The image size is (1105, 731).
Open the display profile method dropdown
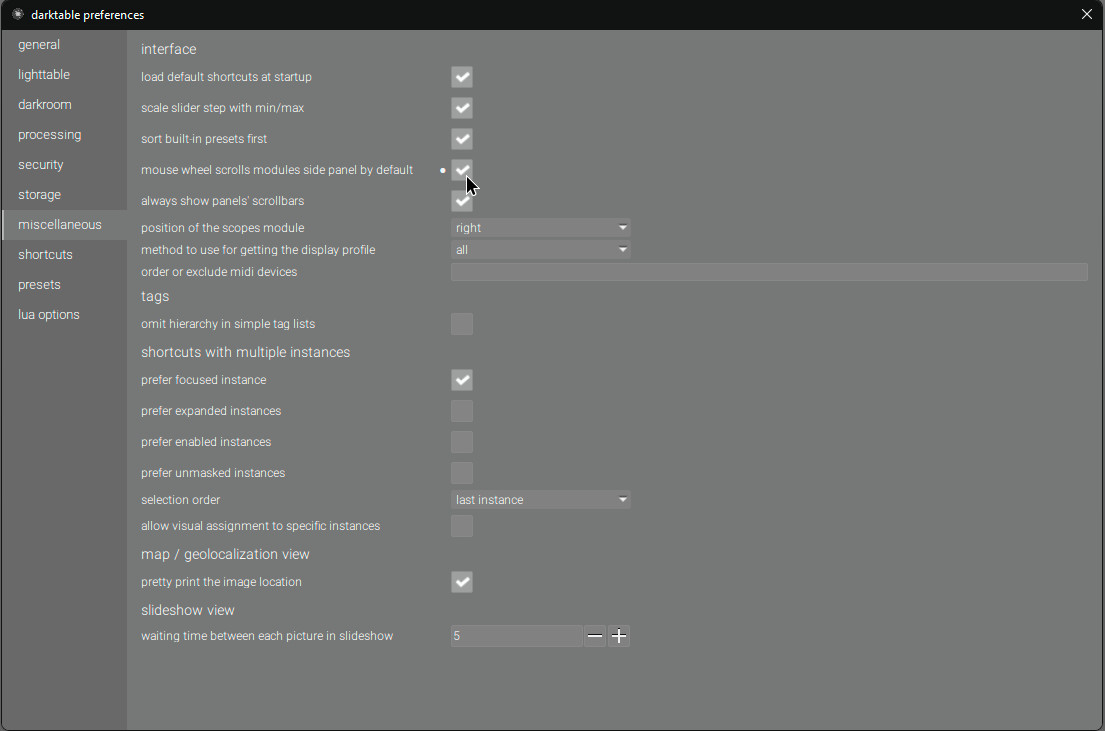[x=540, y=249]
